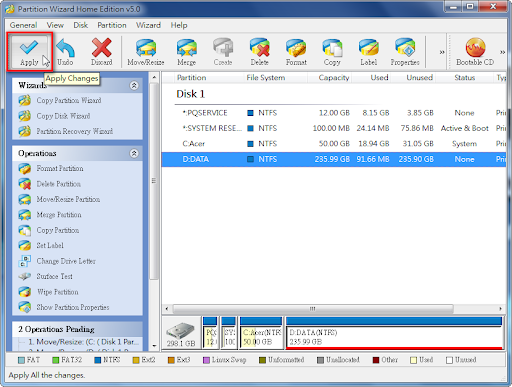This screenshot has width=512, height=387.
Task: Select C:Acer block in disk map
Action: [x=261, y=333]
